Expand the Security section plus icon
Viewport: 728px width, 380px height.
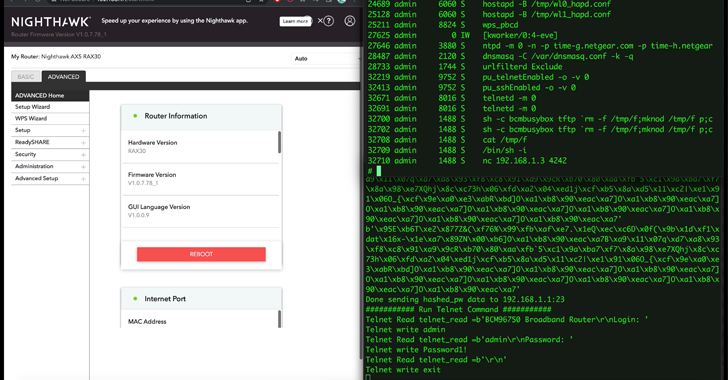pyautogui.click(x=84, y=155)
